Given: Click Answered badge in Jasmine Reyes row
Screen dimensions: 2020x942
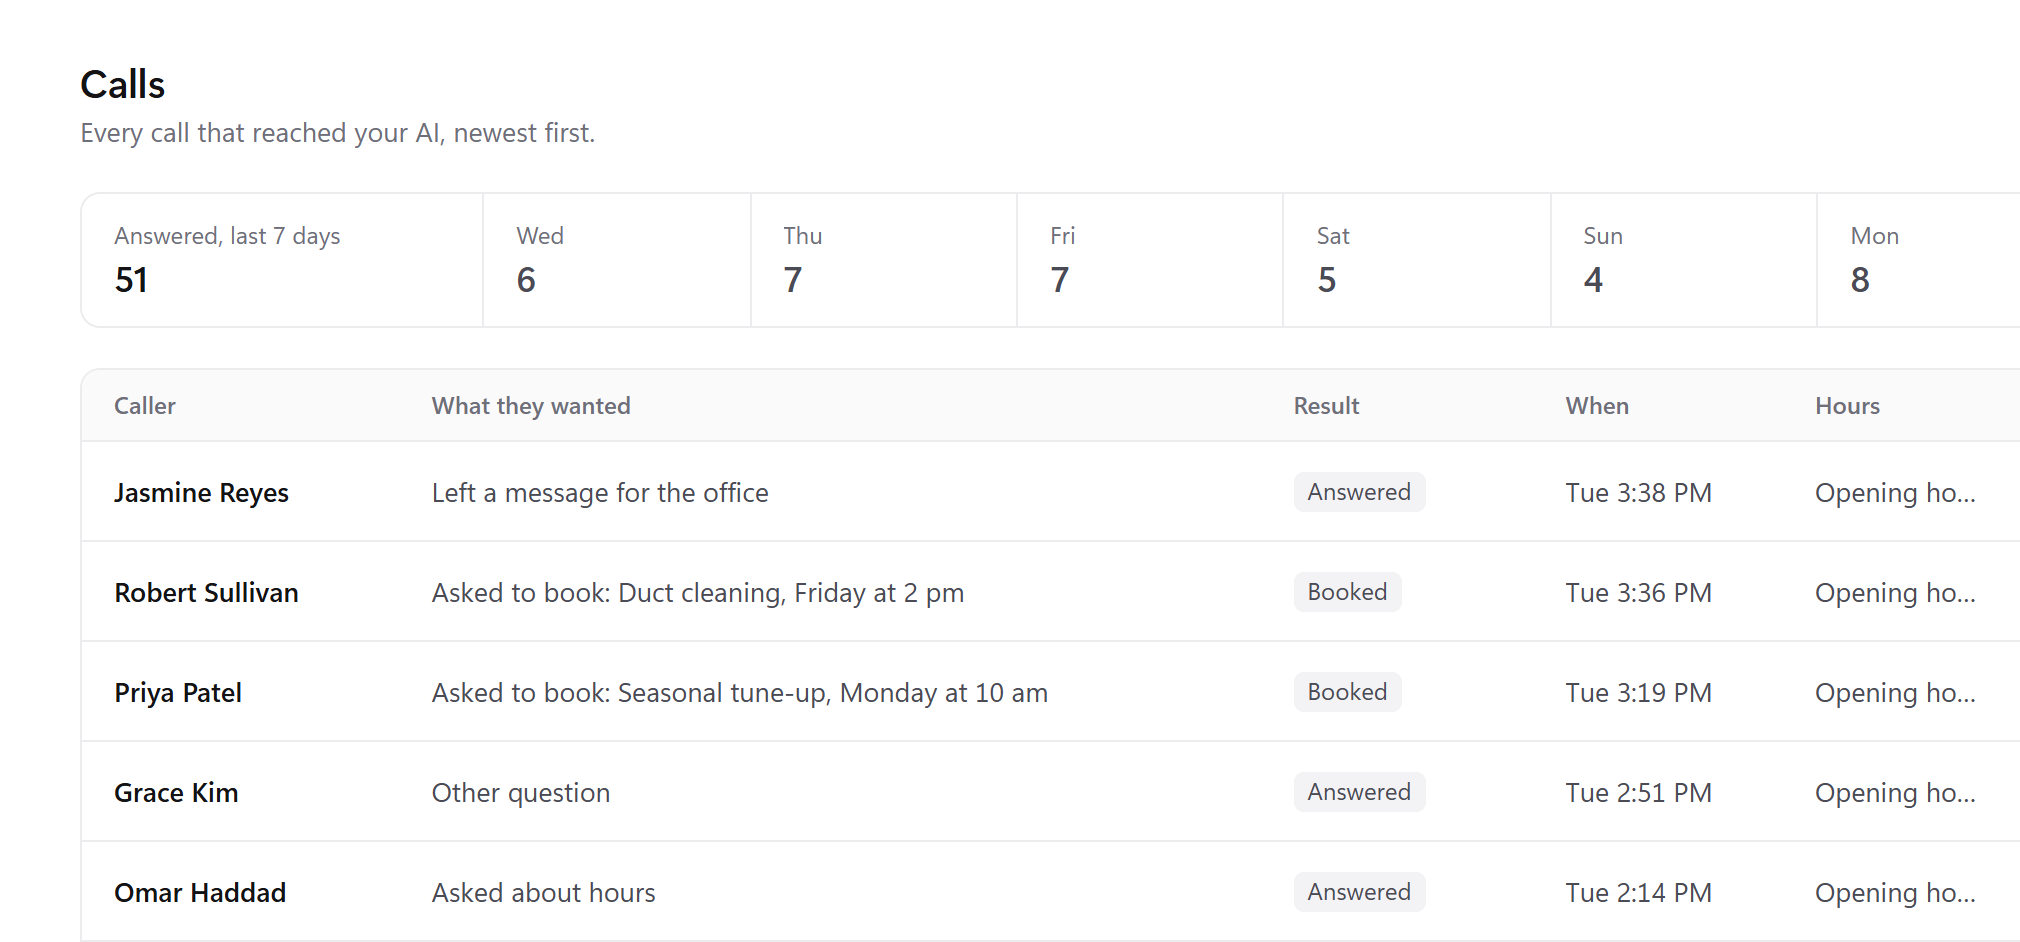Looking at the screenshot, I should point(1359,492).
